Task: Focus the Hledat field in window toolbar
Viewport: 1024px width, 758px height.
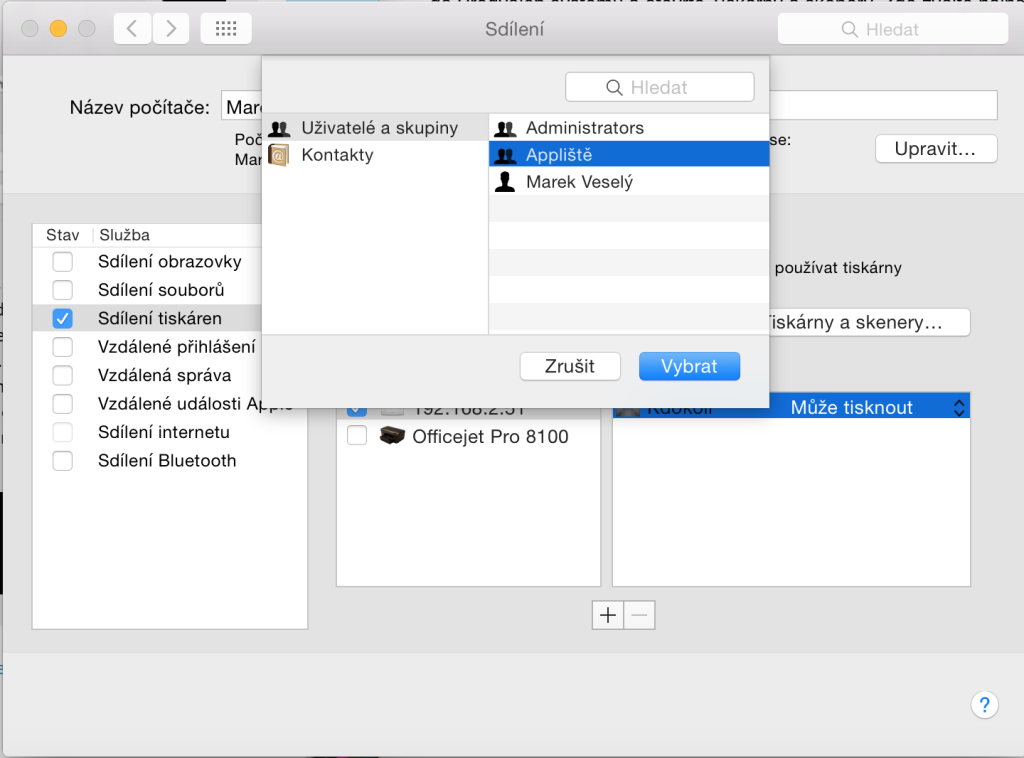Action: (x=893, y=29)
